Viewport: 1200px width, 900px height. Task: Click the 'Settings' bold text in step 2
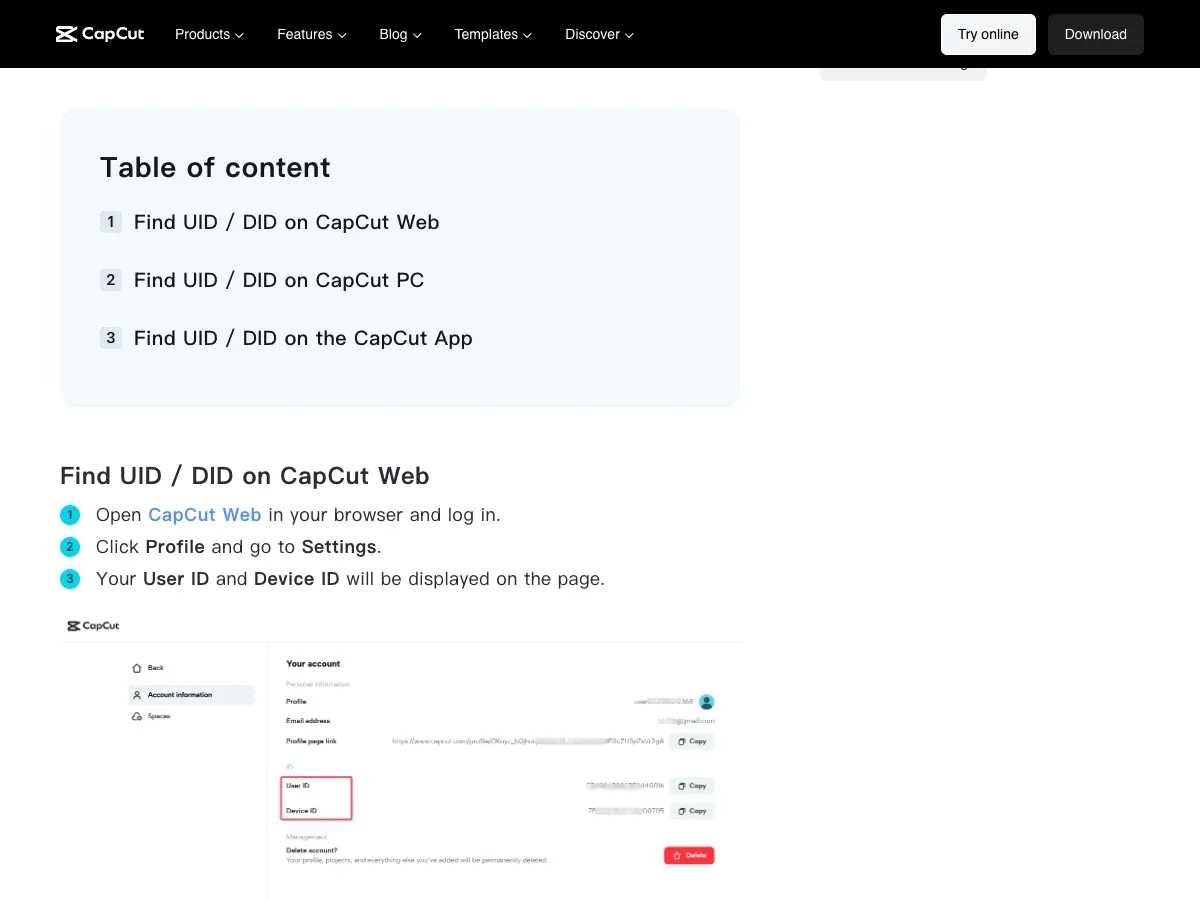(339, 547)
